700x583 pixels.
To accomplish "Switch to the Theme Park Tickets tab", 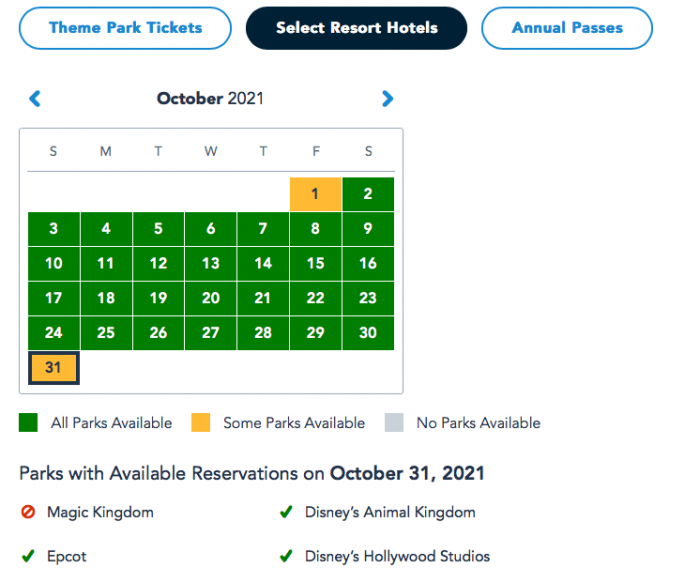I will 126,28.
